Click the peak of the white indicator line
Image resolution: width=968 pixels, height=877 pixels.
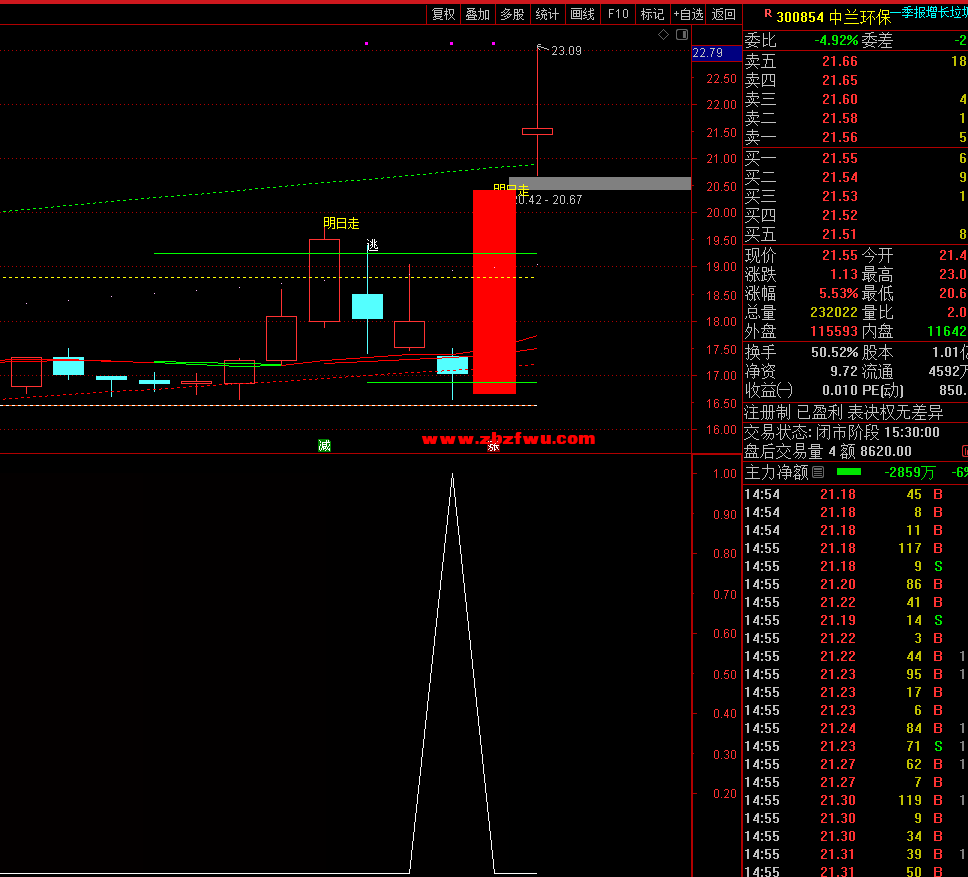click(x=453, y=475)
